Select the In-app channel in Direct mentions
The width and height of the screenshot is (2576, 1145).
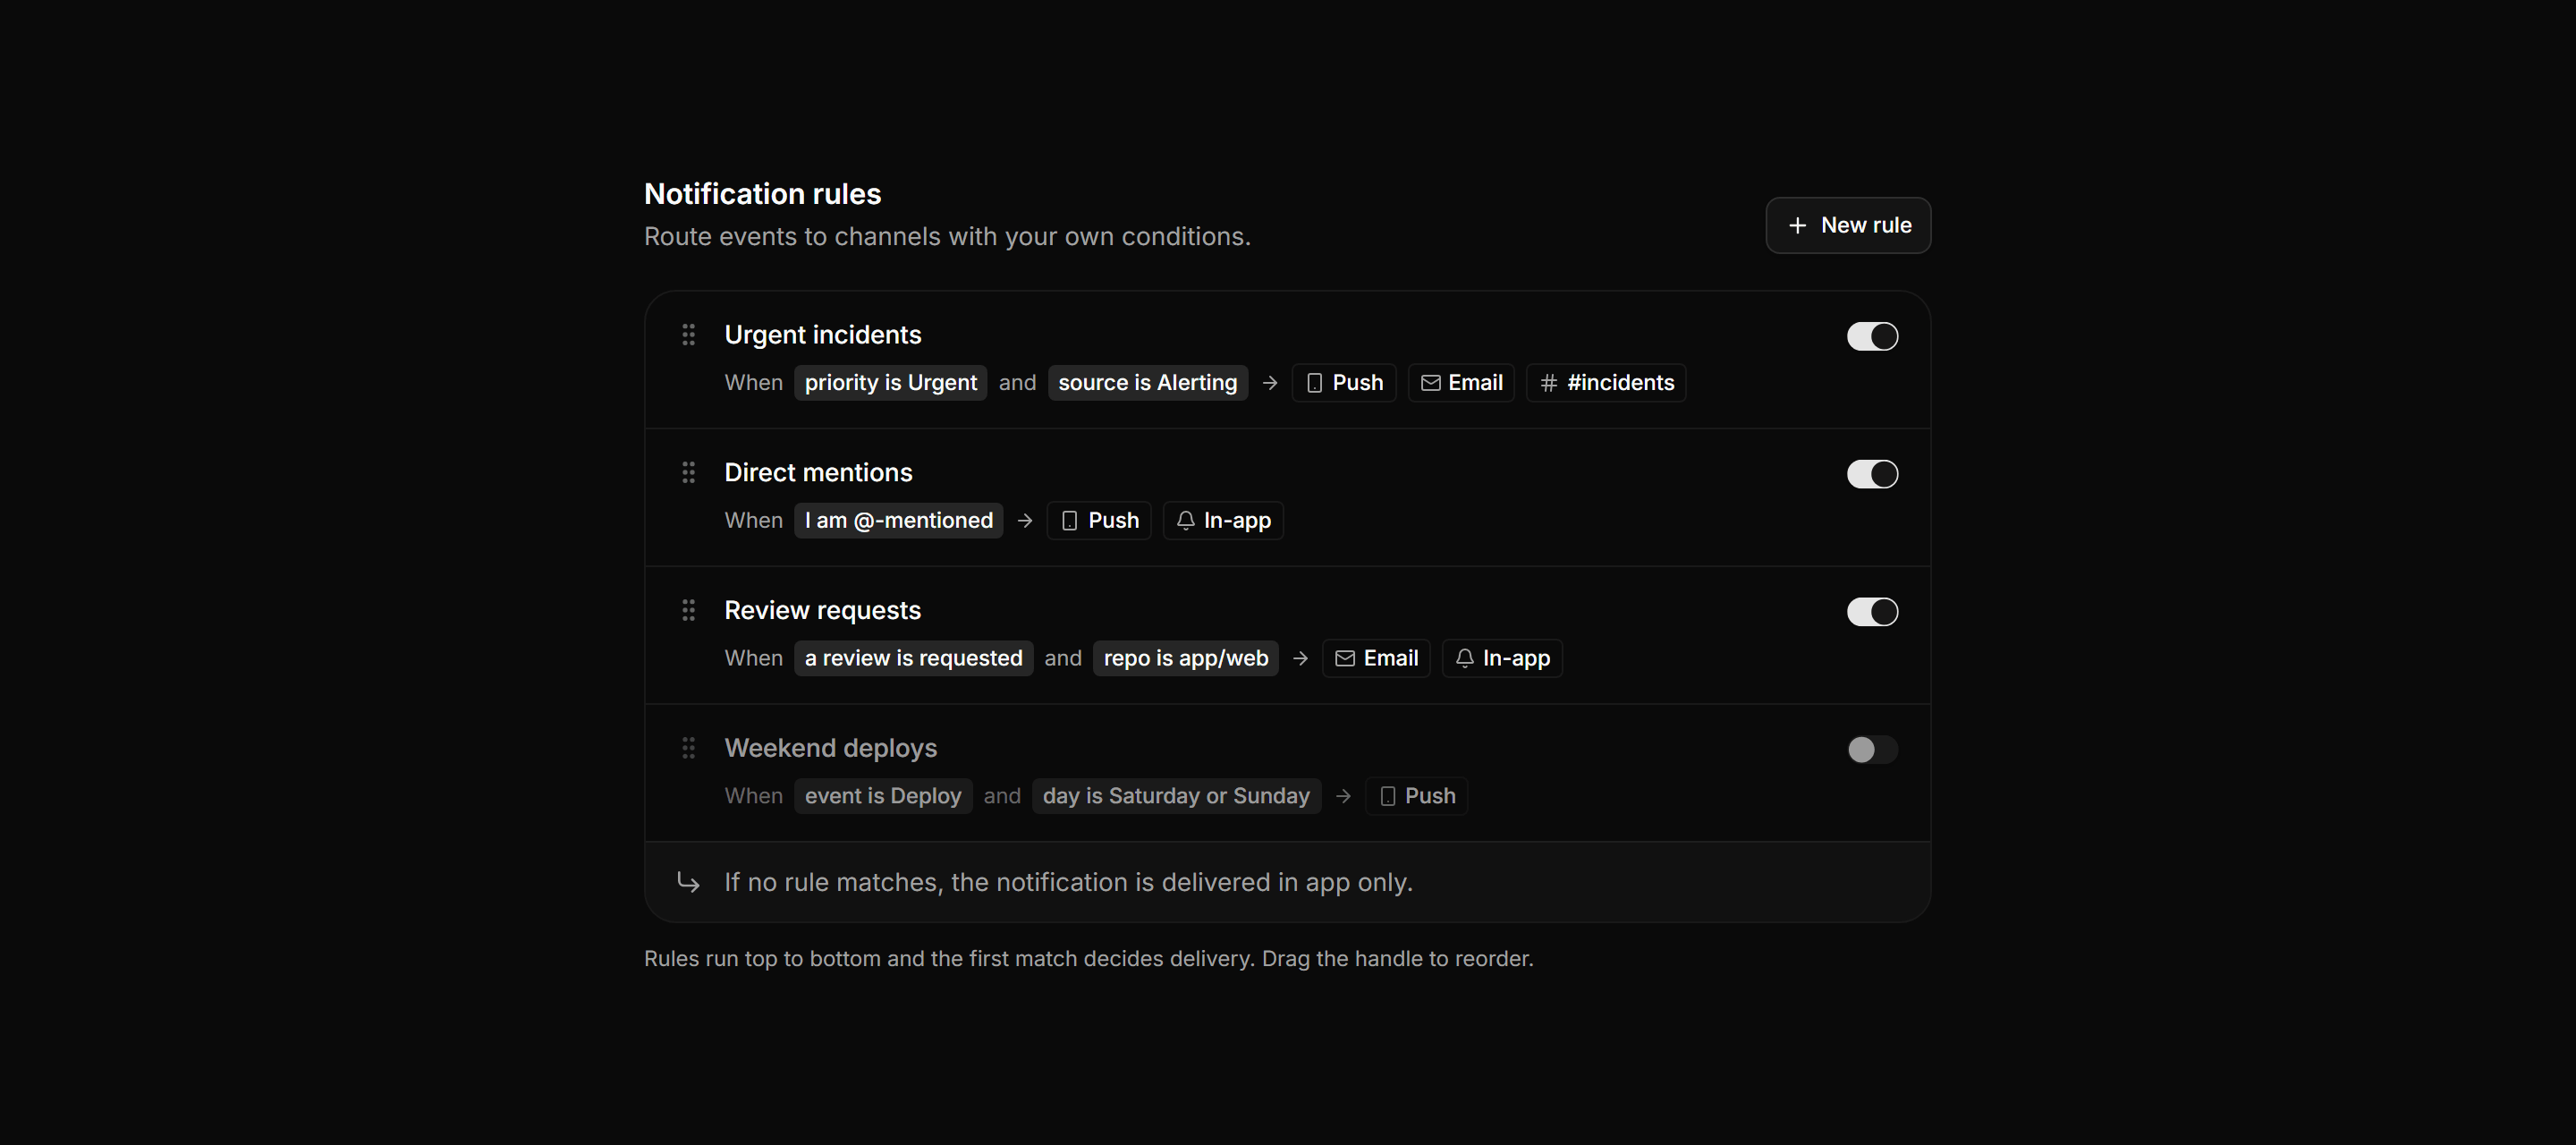(1222, 521)
